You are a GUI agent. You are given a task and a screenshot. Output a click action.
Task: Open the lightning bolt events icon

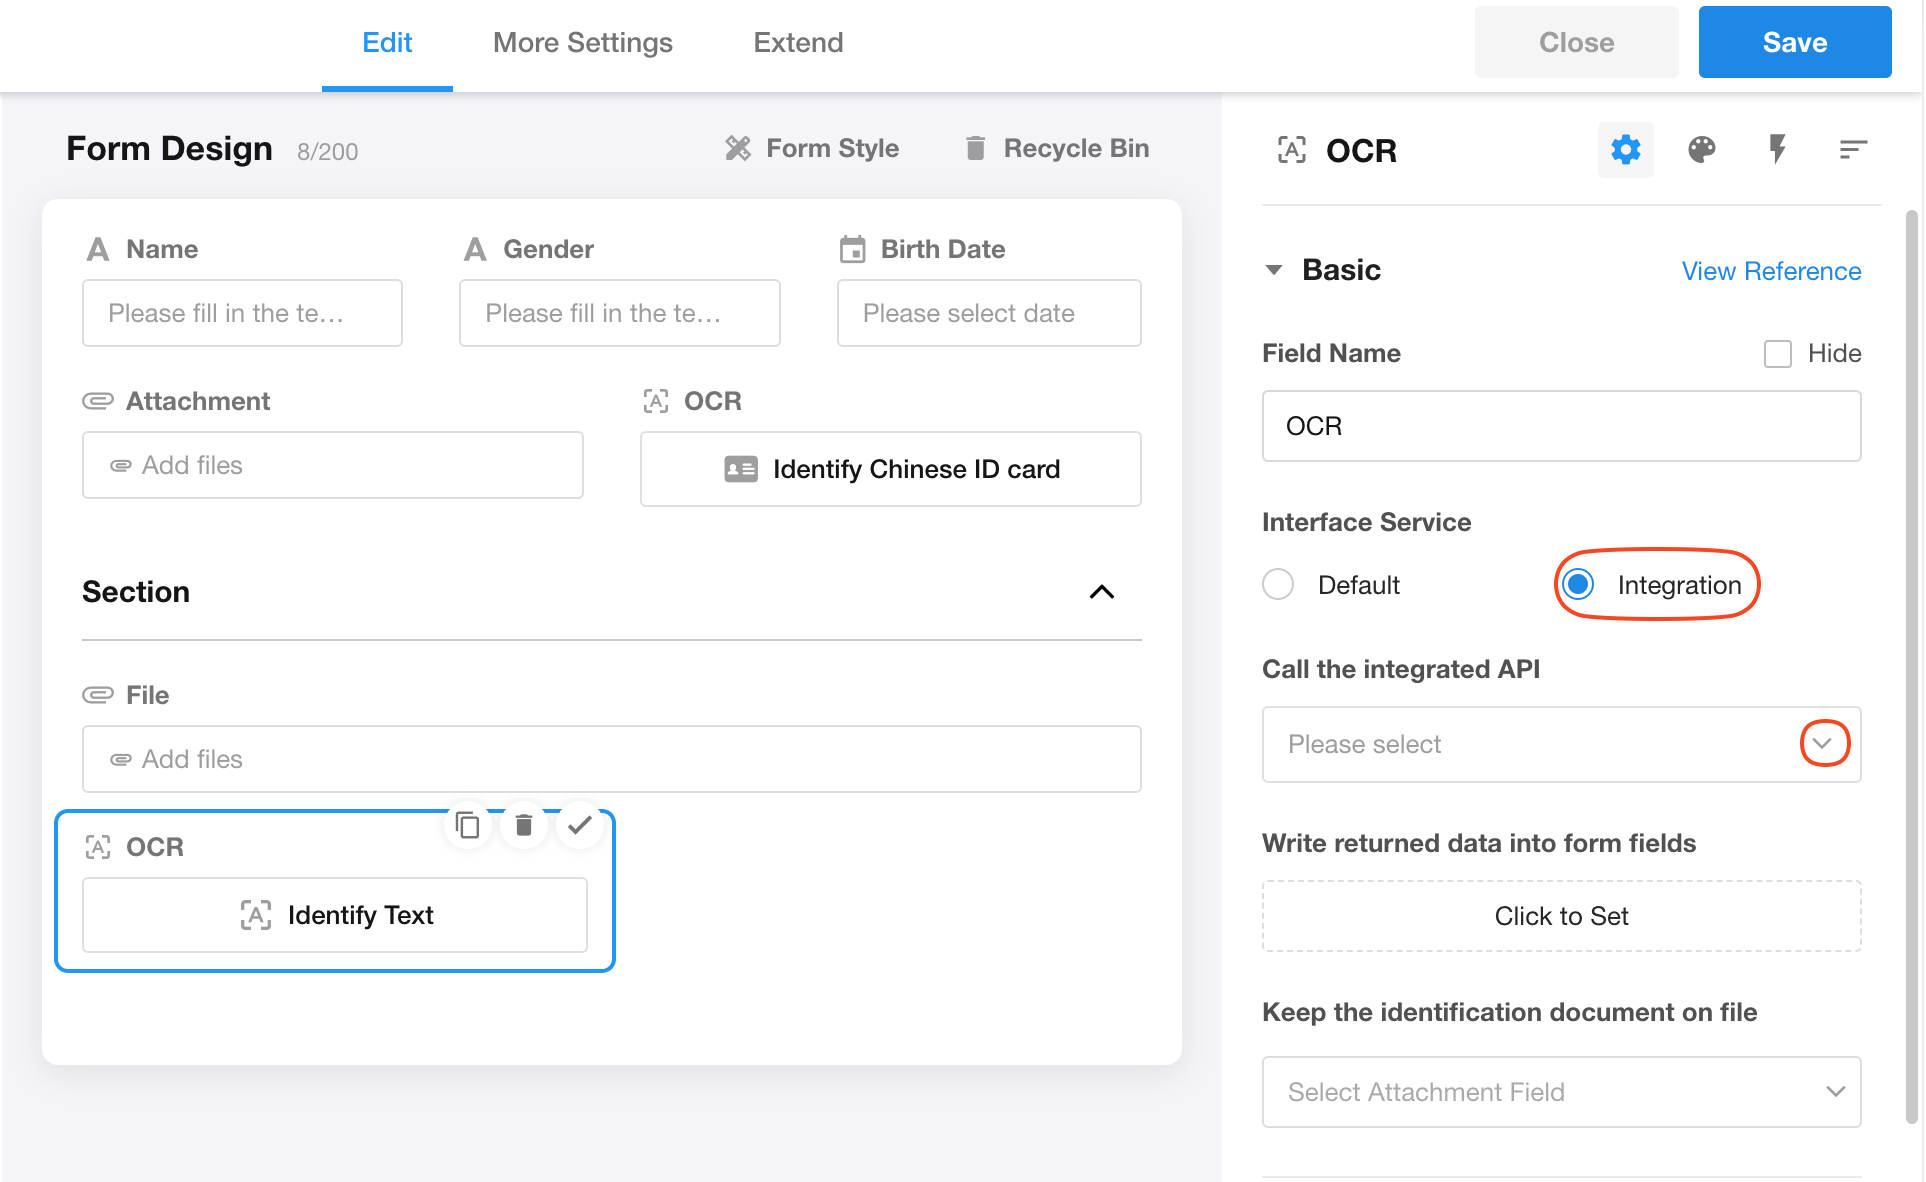[x=1777, y=150]
